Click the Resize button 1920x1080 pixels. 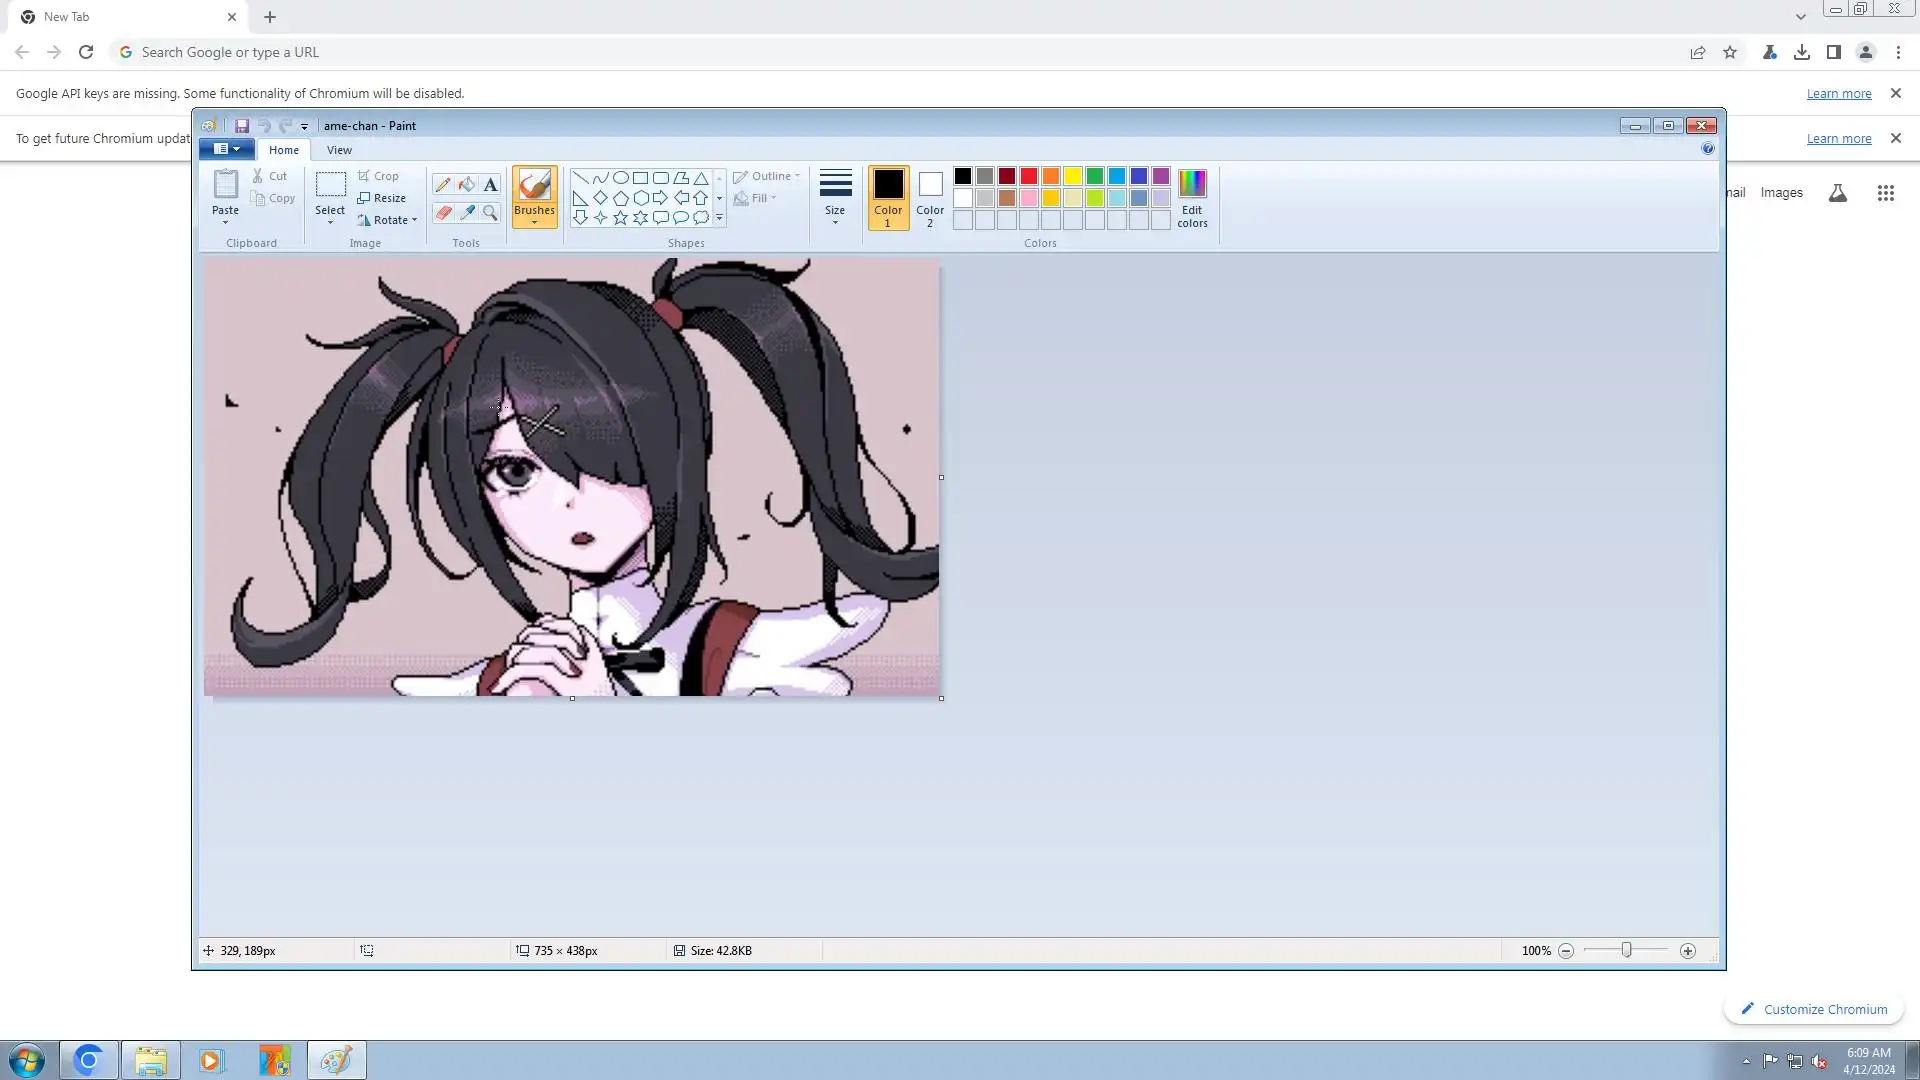pyautogui.click(x=382, y=198)
